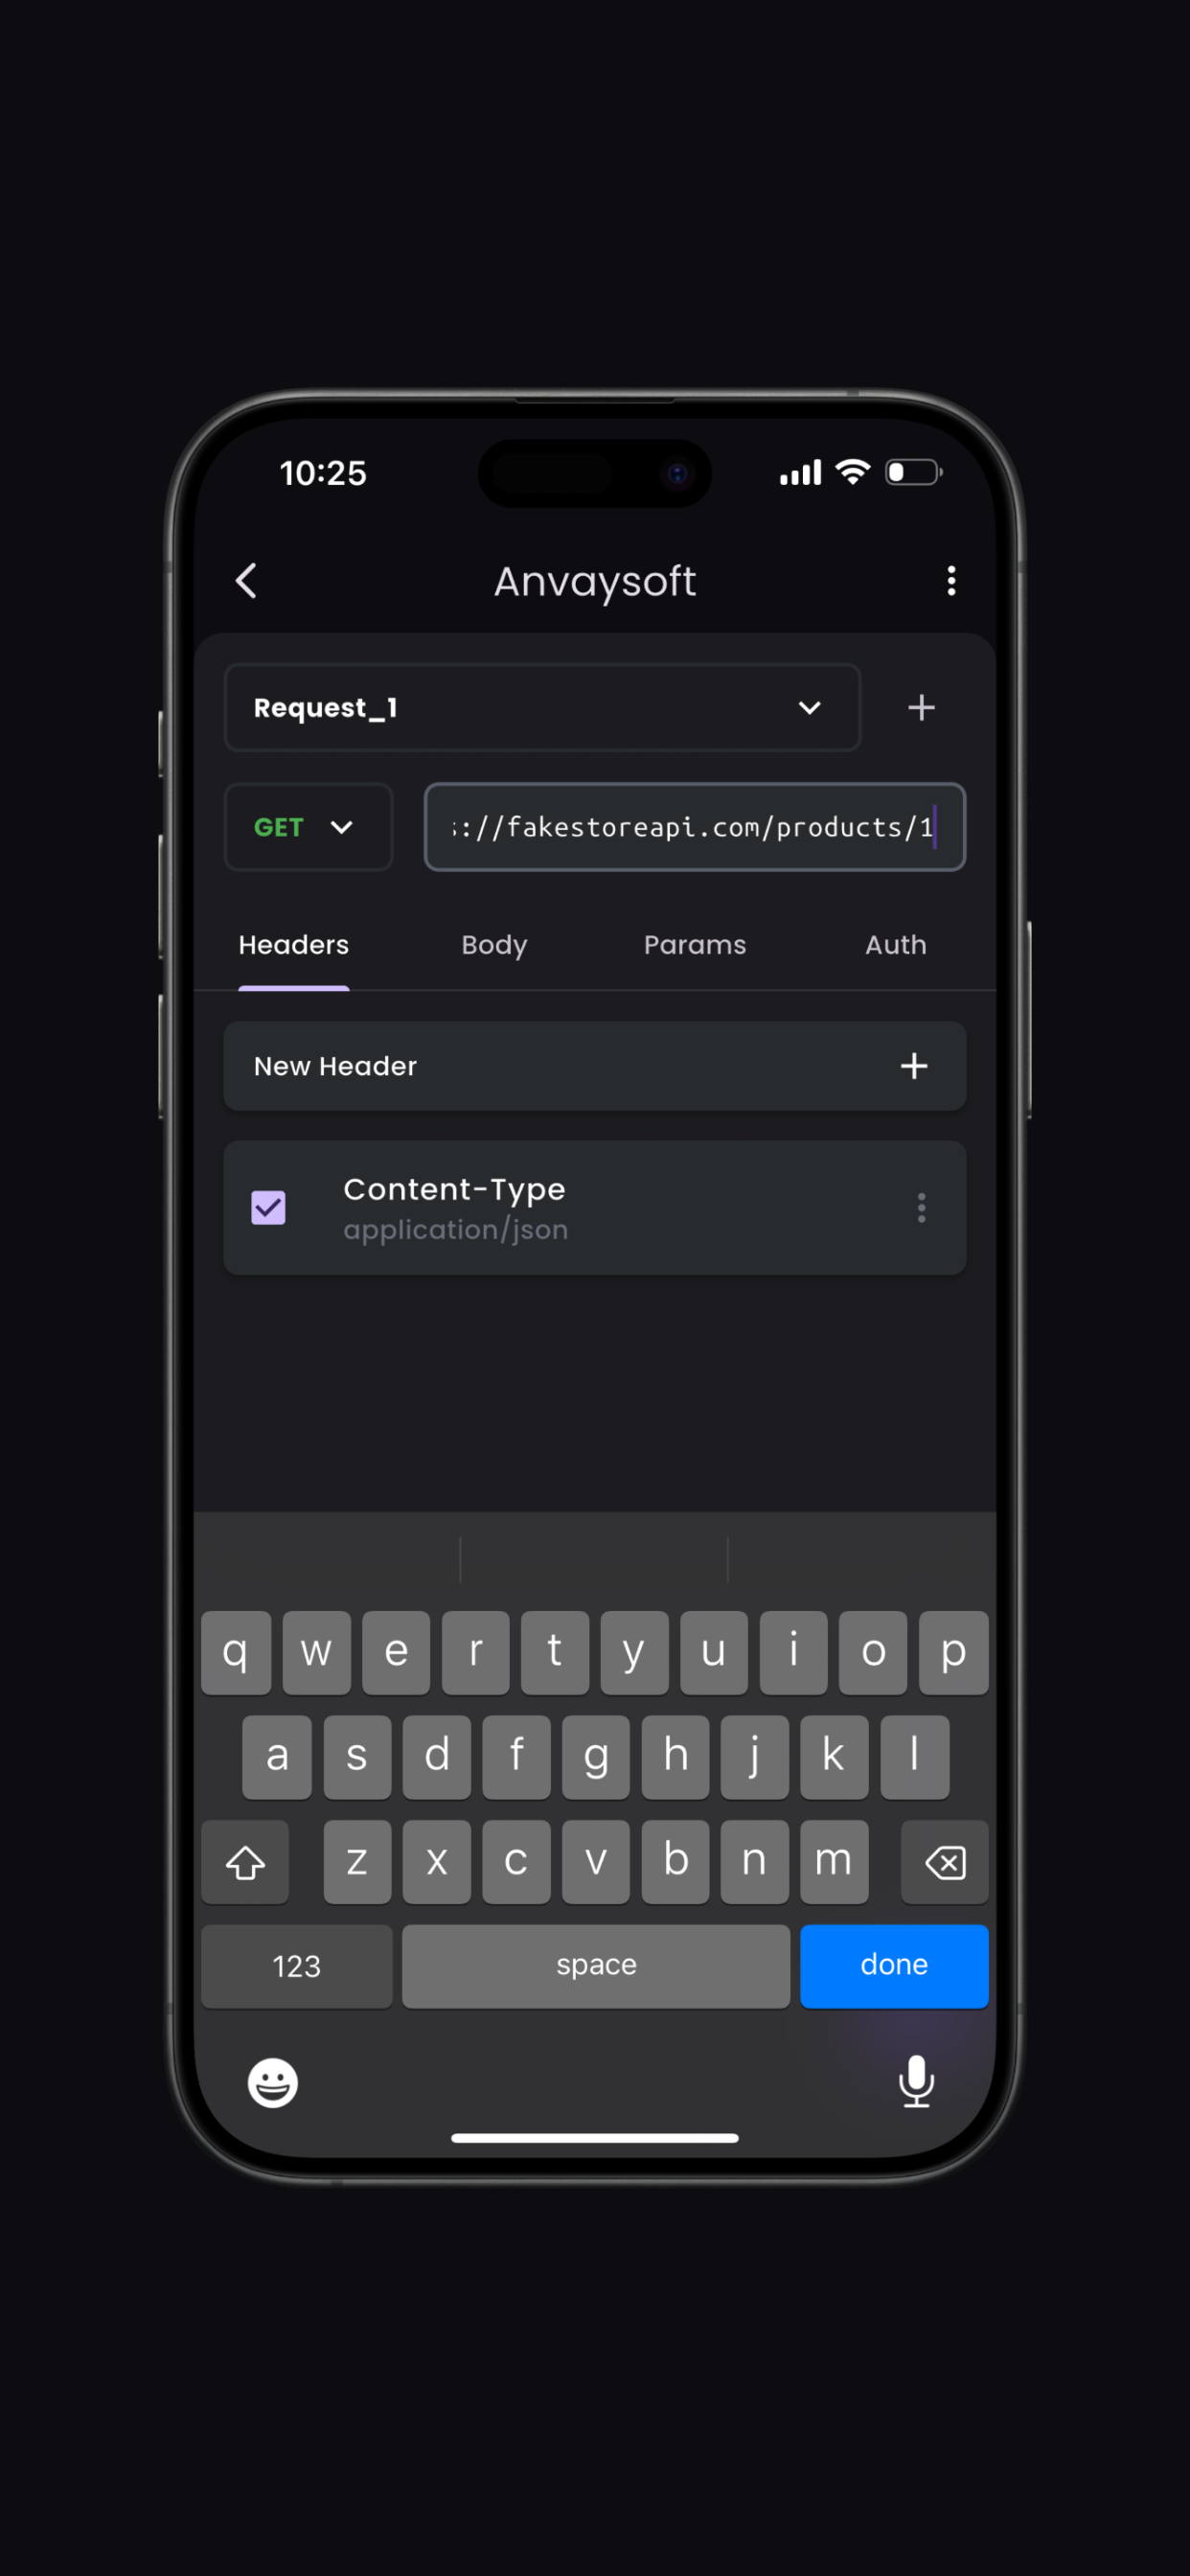Expand the Request_1 dropdown
Viewport: 1190px width, 2576px height.
[x=542, y=708]
